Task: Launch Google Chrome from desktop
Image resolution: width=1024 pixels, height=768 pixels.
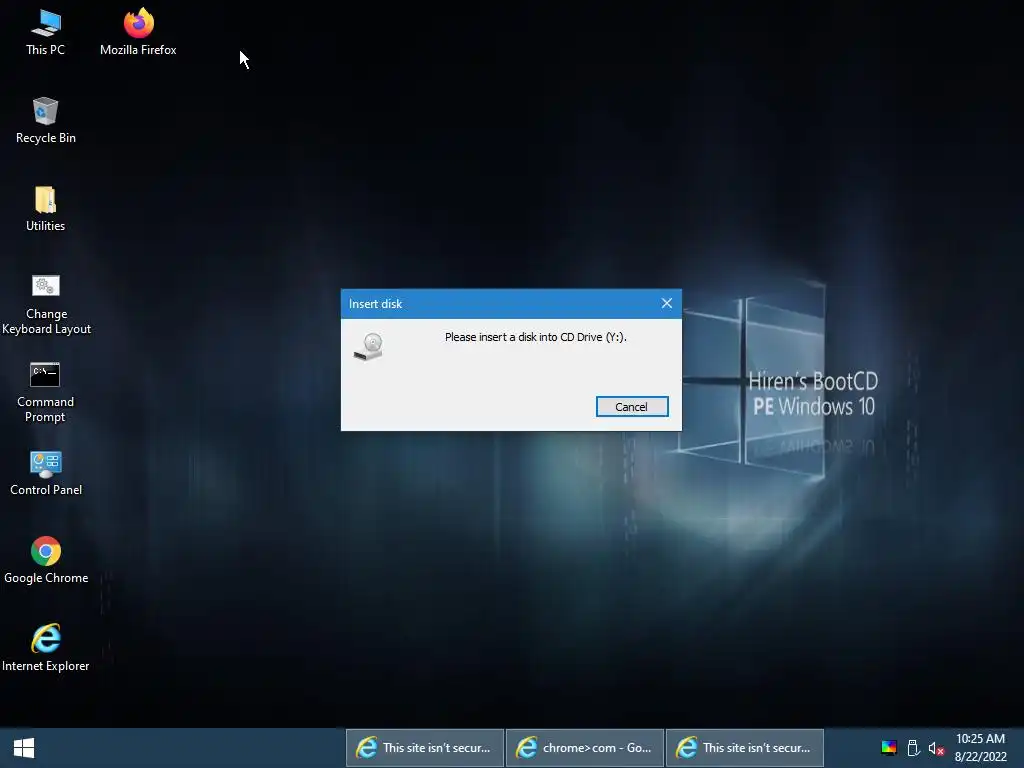Action: coord(46,561)
